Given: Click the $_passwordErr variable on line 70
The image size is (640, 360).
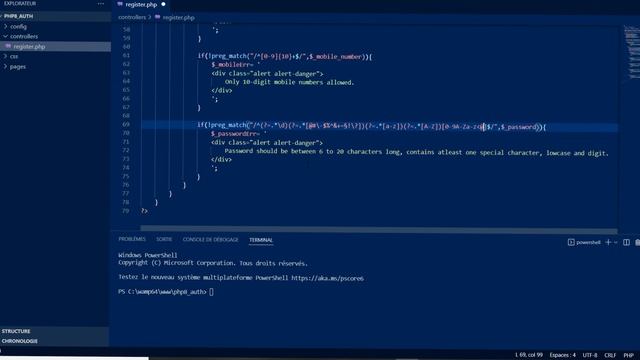Looking at the screenshot, I should pyautogui.click(x=232, y=134).
